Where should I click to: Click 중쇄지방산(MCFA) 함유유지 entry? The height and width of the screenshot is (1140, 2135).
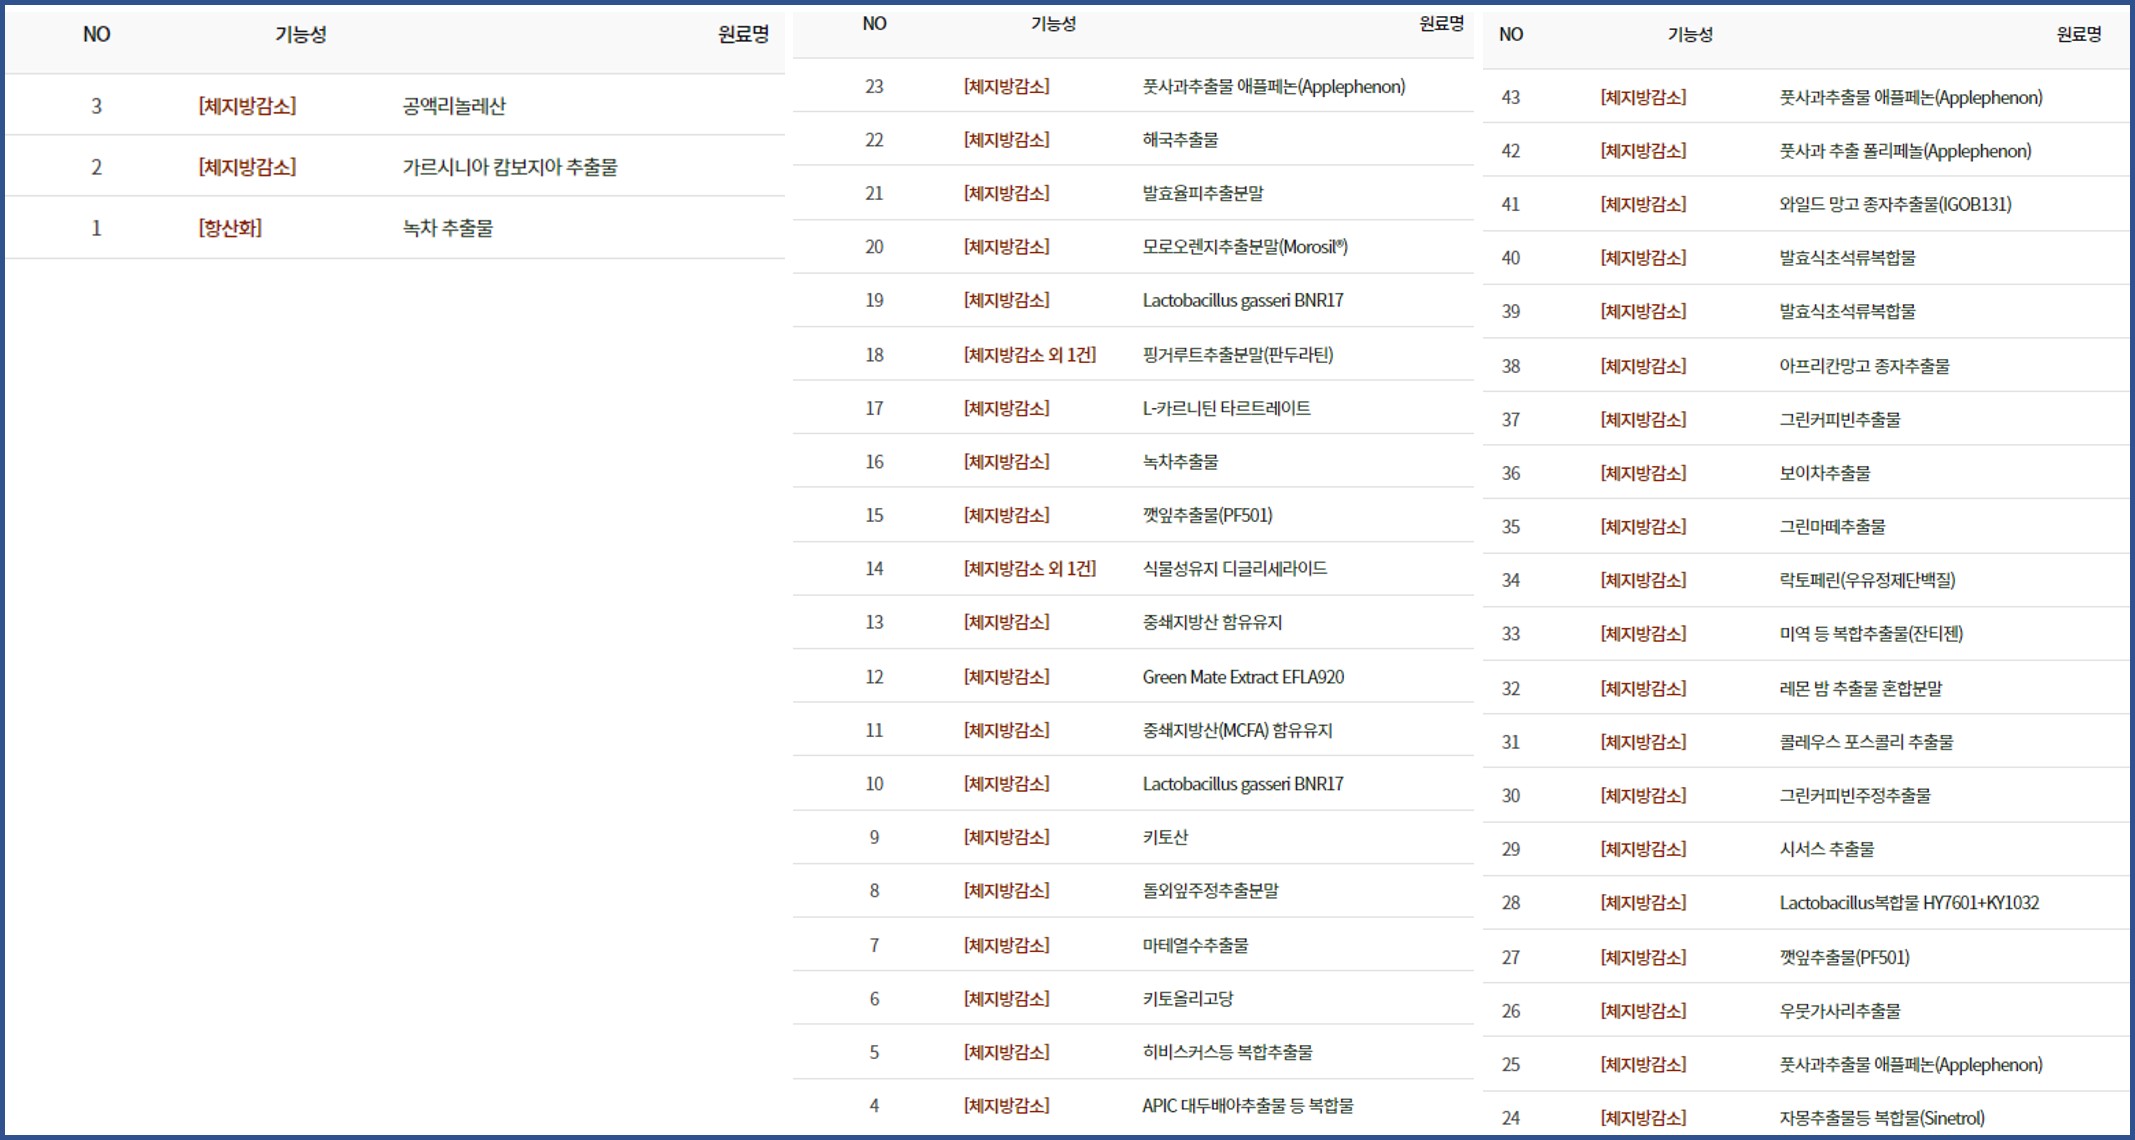pyautogui.click(x=1237, y=731)
